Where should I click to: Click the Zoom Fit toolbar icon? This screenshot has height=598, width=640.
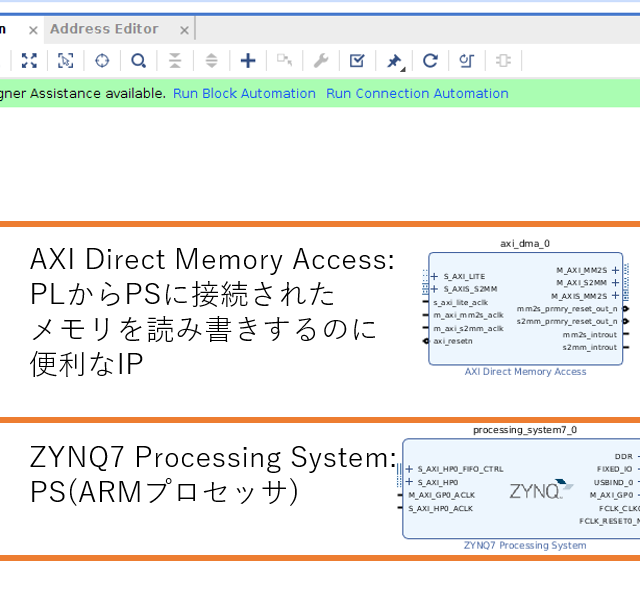tap(29, 61)
